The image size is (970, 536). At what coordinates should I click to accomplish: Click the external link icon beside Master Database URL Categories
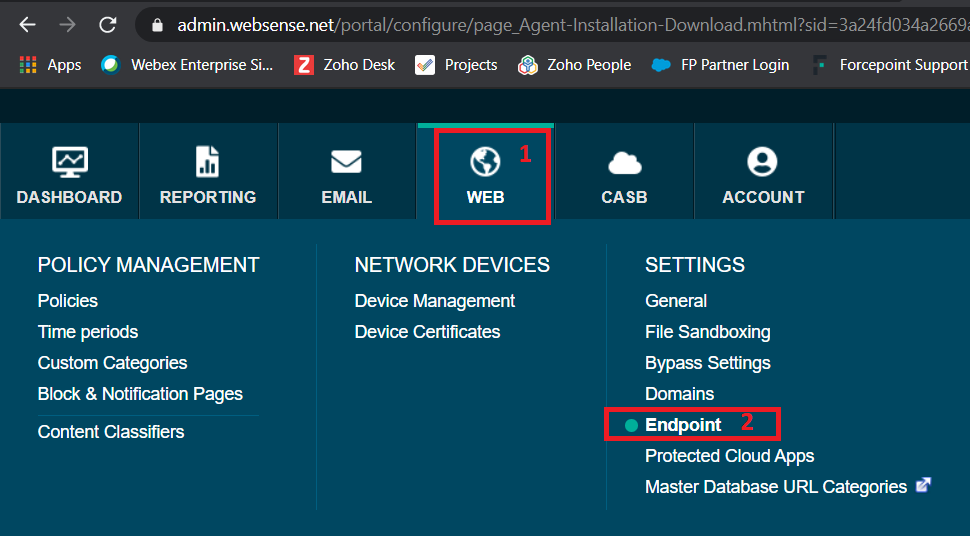923,485
